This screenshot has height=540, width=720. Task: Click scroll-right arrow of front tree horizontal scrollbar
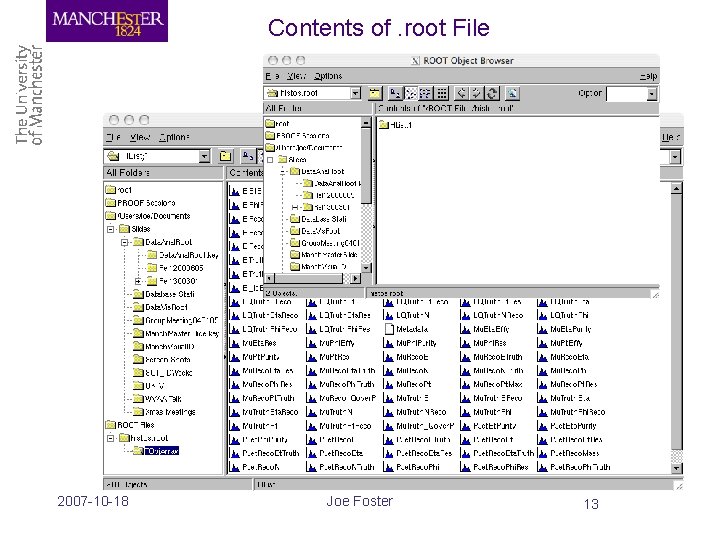tap(356, 278)
